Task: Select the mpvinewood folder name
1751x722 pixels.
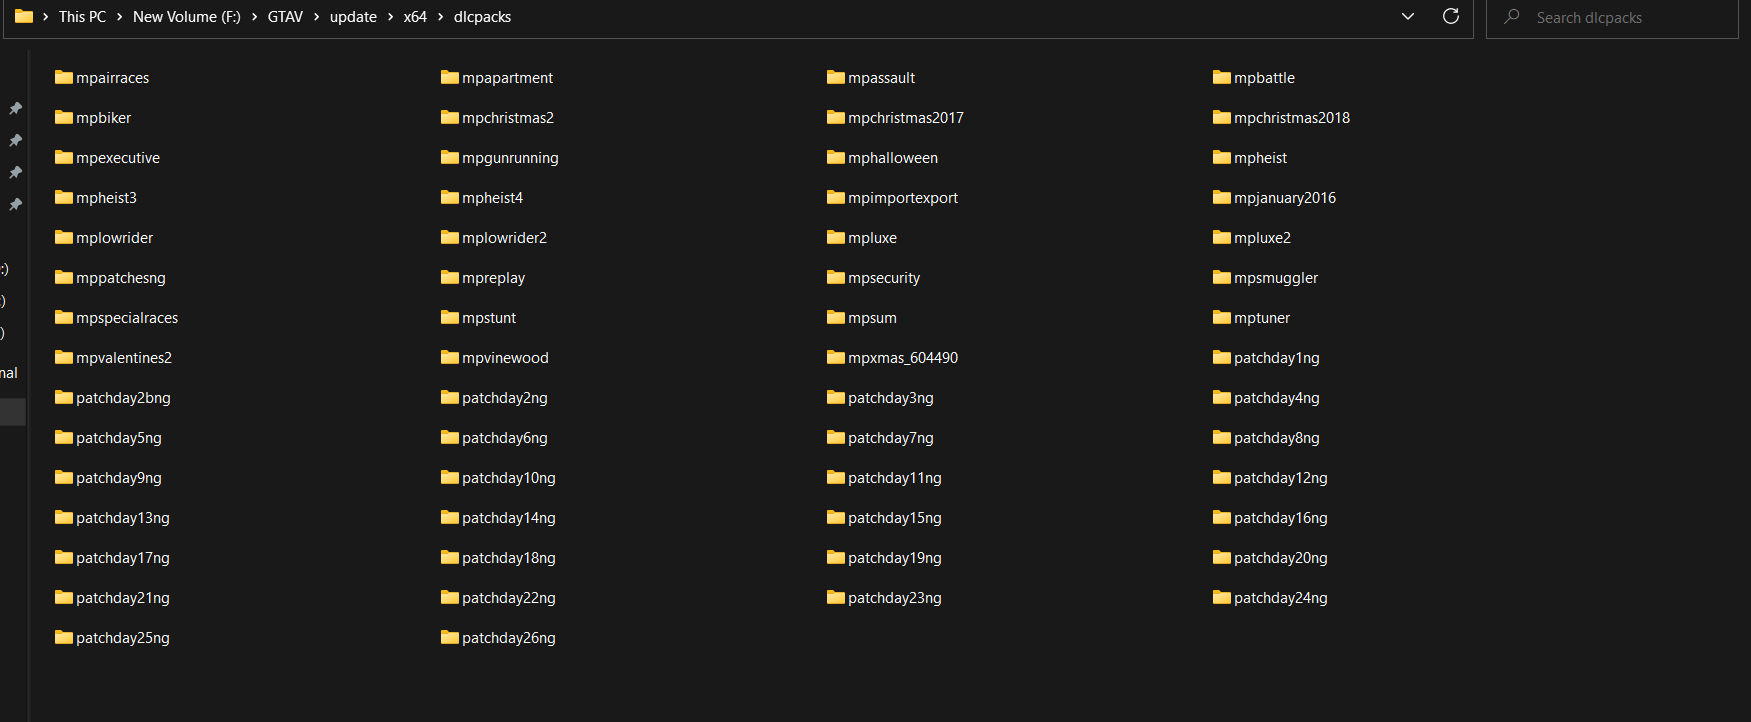Action: [505, 358]
